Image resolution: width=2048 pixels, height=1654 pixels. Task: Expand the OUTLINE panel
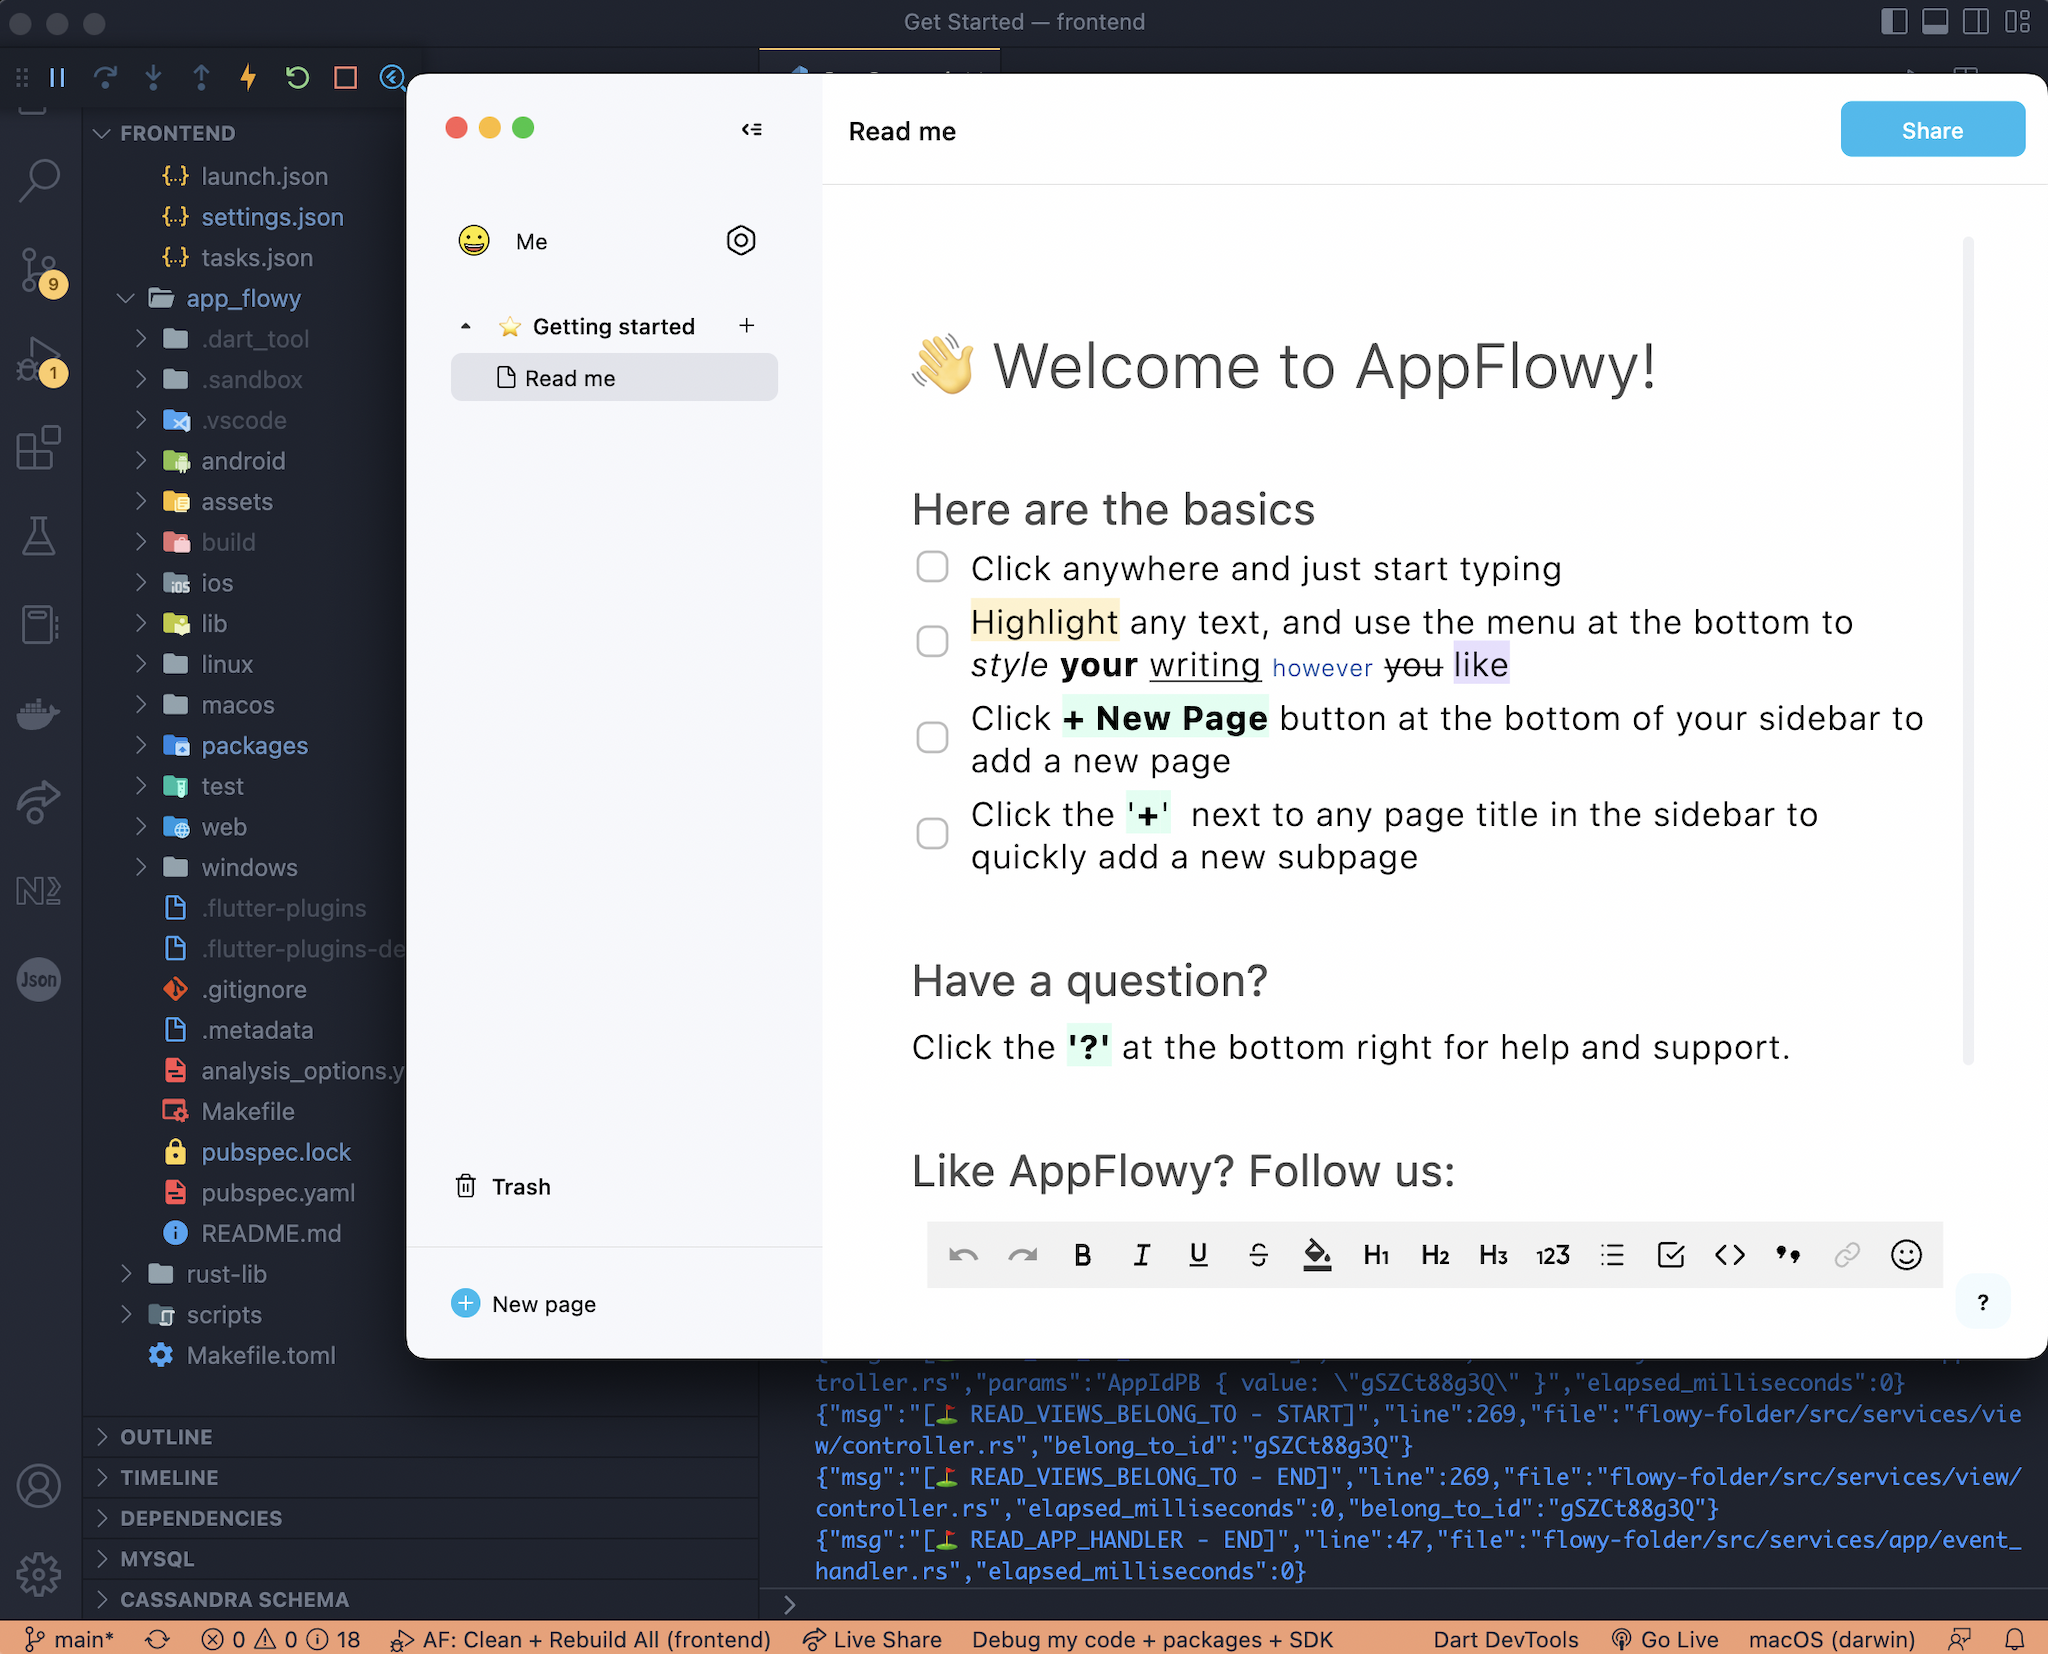[x=105, y=1436]
